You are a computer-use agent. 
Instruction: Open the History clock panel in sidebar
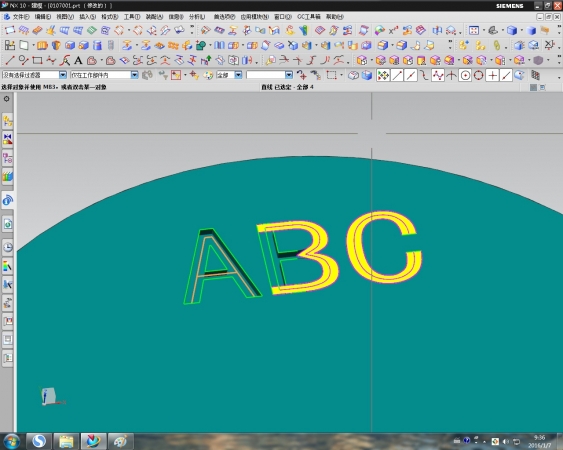pyautogui.click(x=8, y=247)
